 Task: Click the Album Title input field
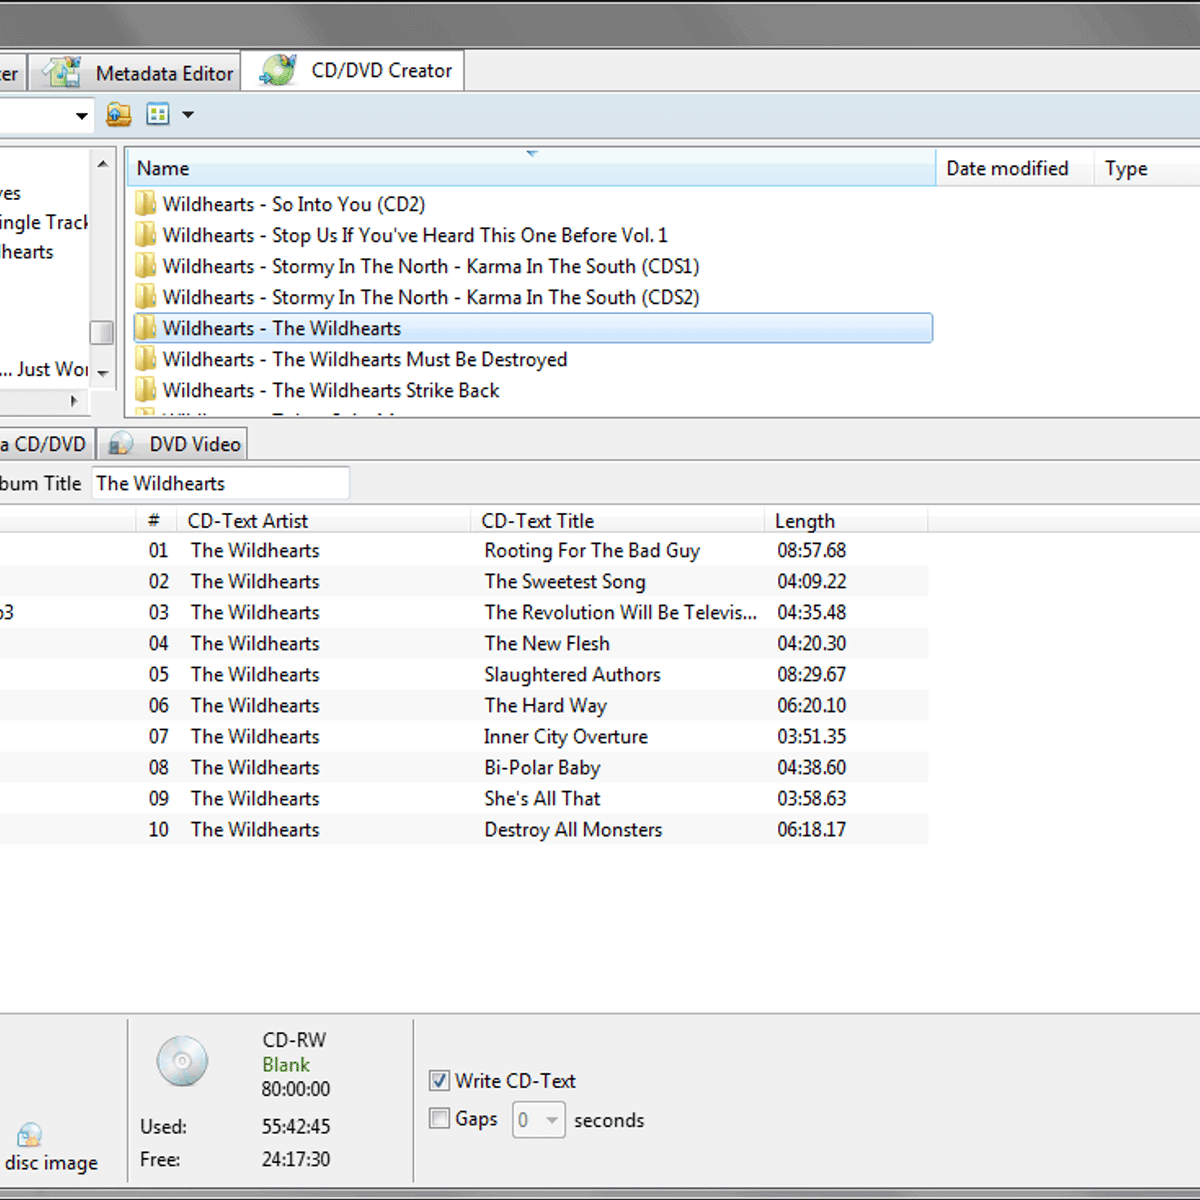tap(221, 483)
